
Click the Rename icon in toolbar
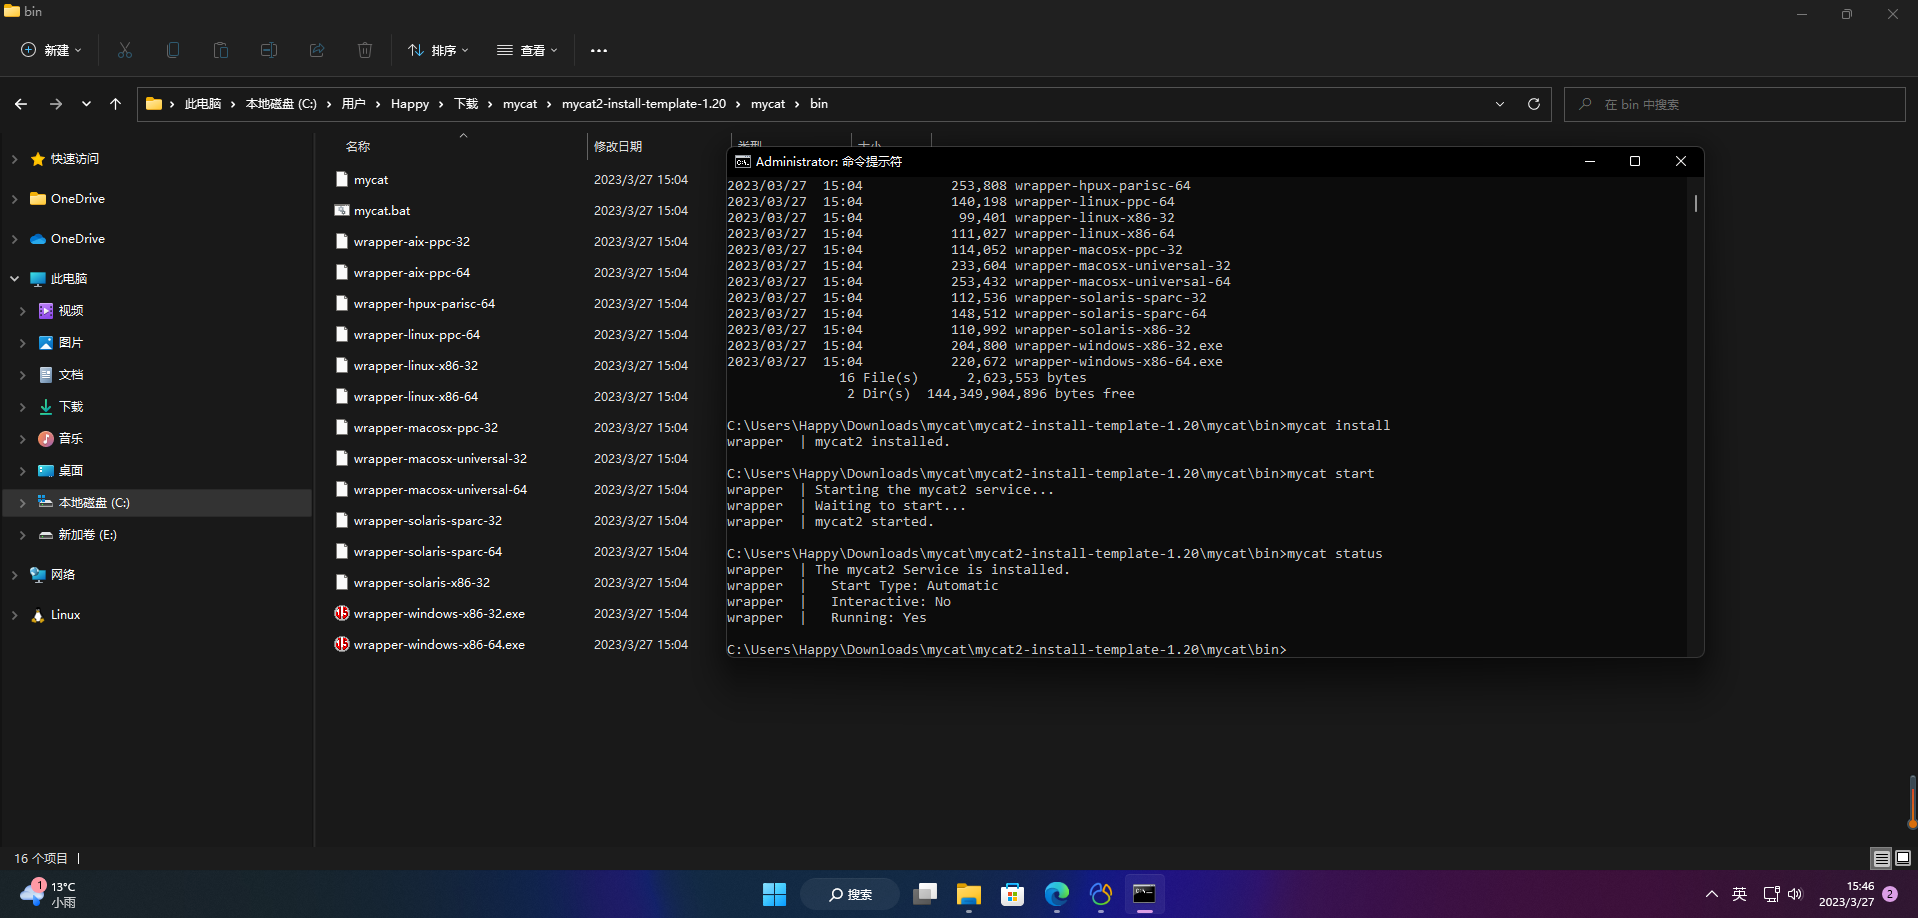point(269,50)
